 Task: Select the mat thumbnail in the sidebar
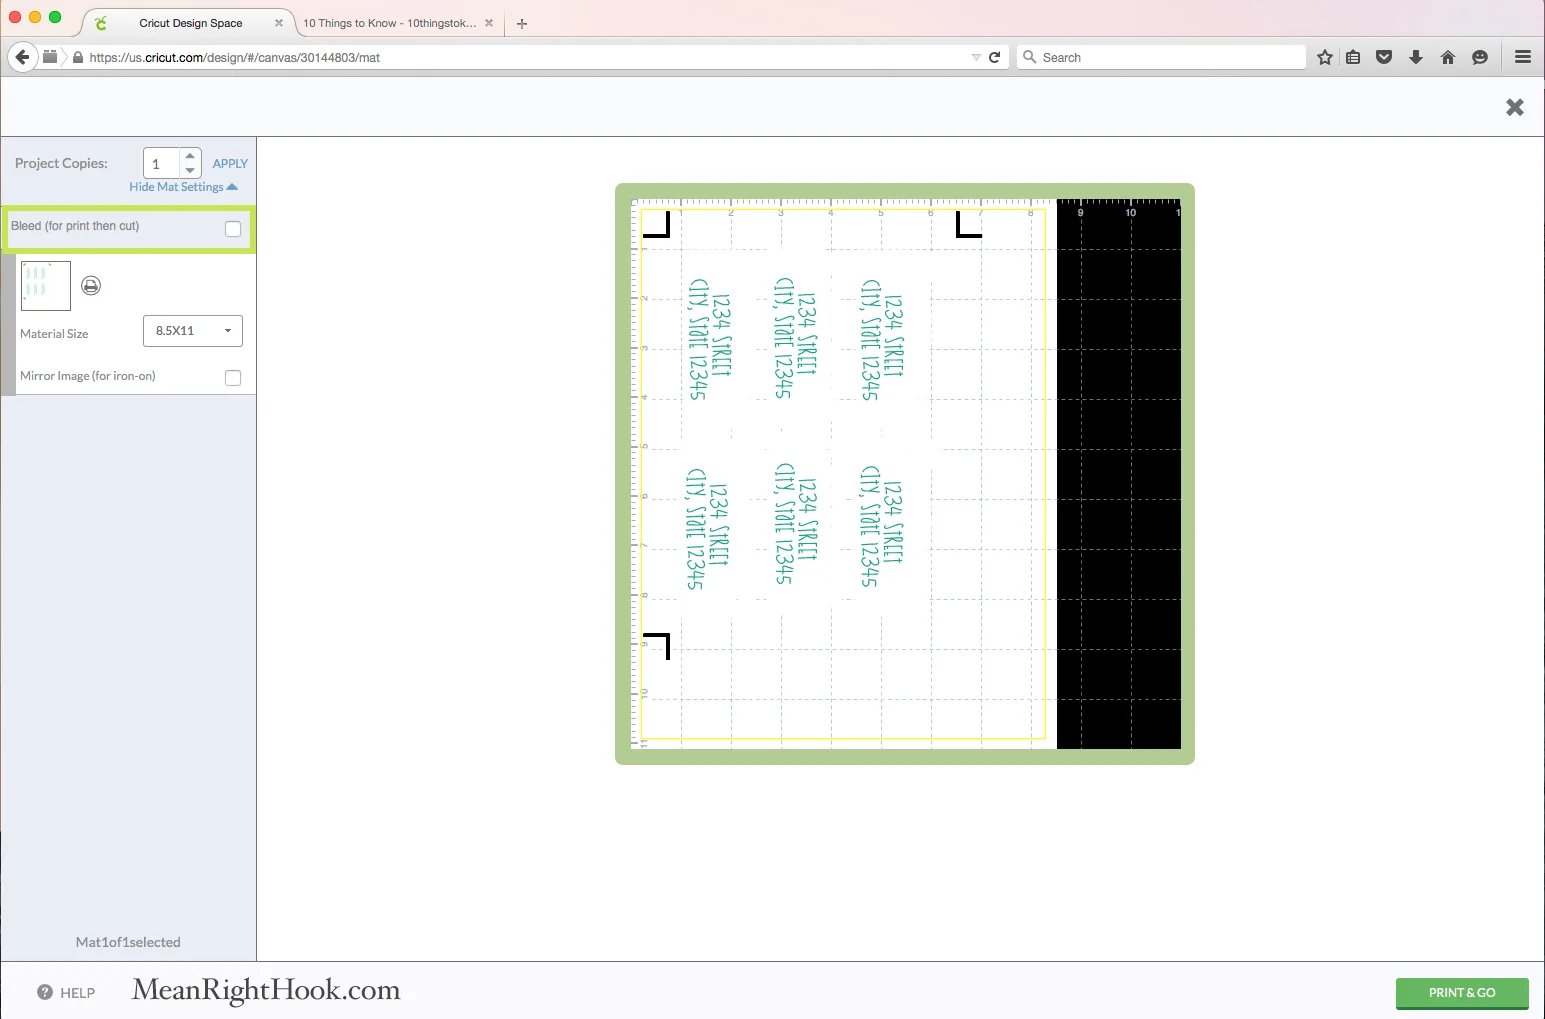tap(46, 286)
